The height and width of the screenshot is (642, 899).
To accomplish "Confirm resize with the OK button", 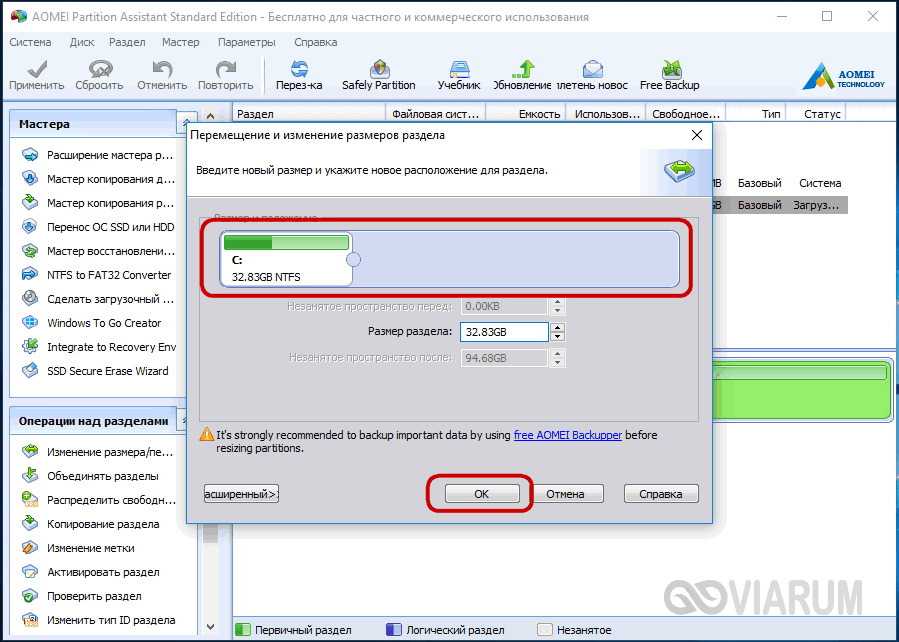I will pos(481,494).
